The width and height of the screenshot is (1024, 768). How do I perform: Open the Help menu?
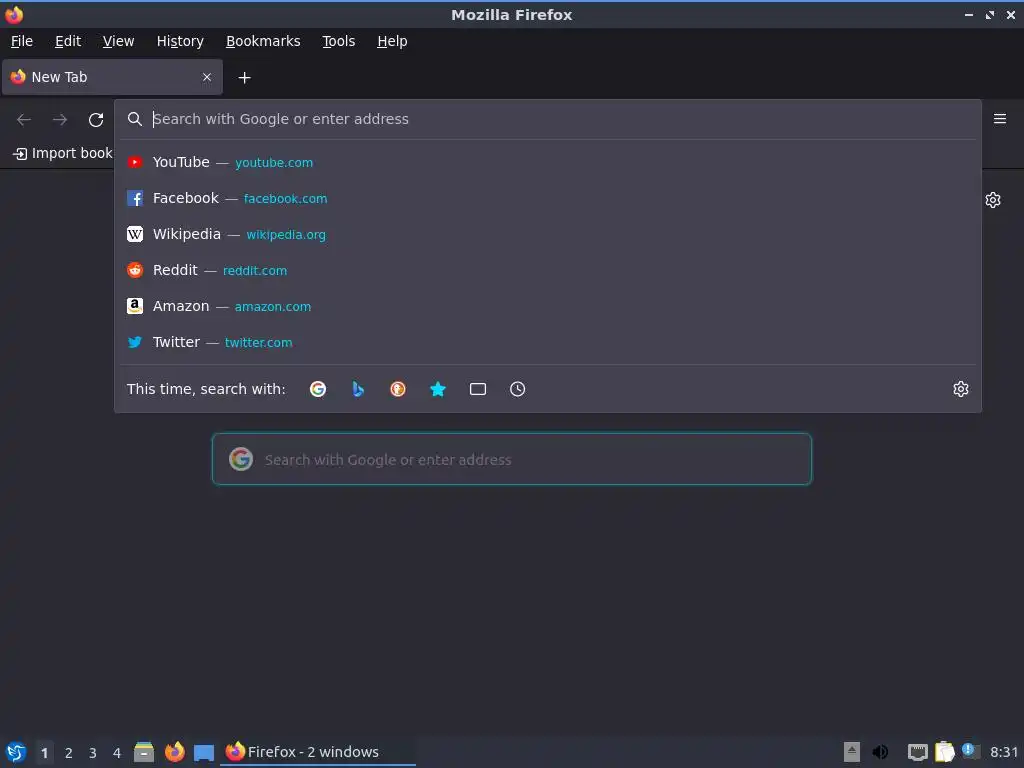pos(392,41)
